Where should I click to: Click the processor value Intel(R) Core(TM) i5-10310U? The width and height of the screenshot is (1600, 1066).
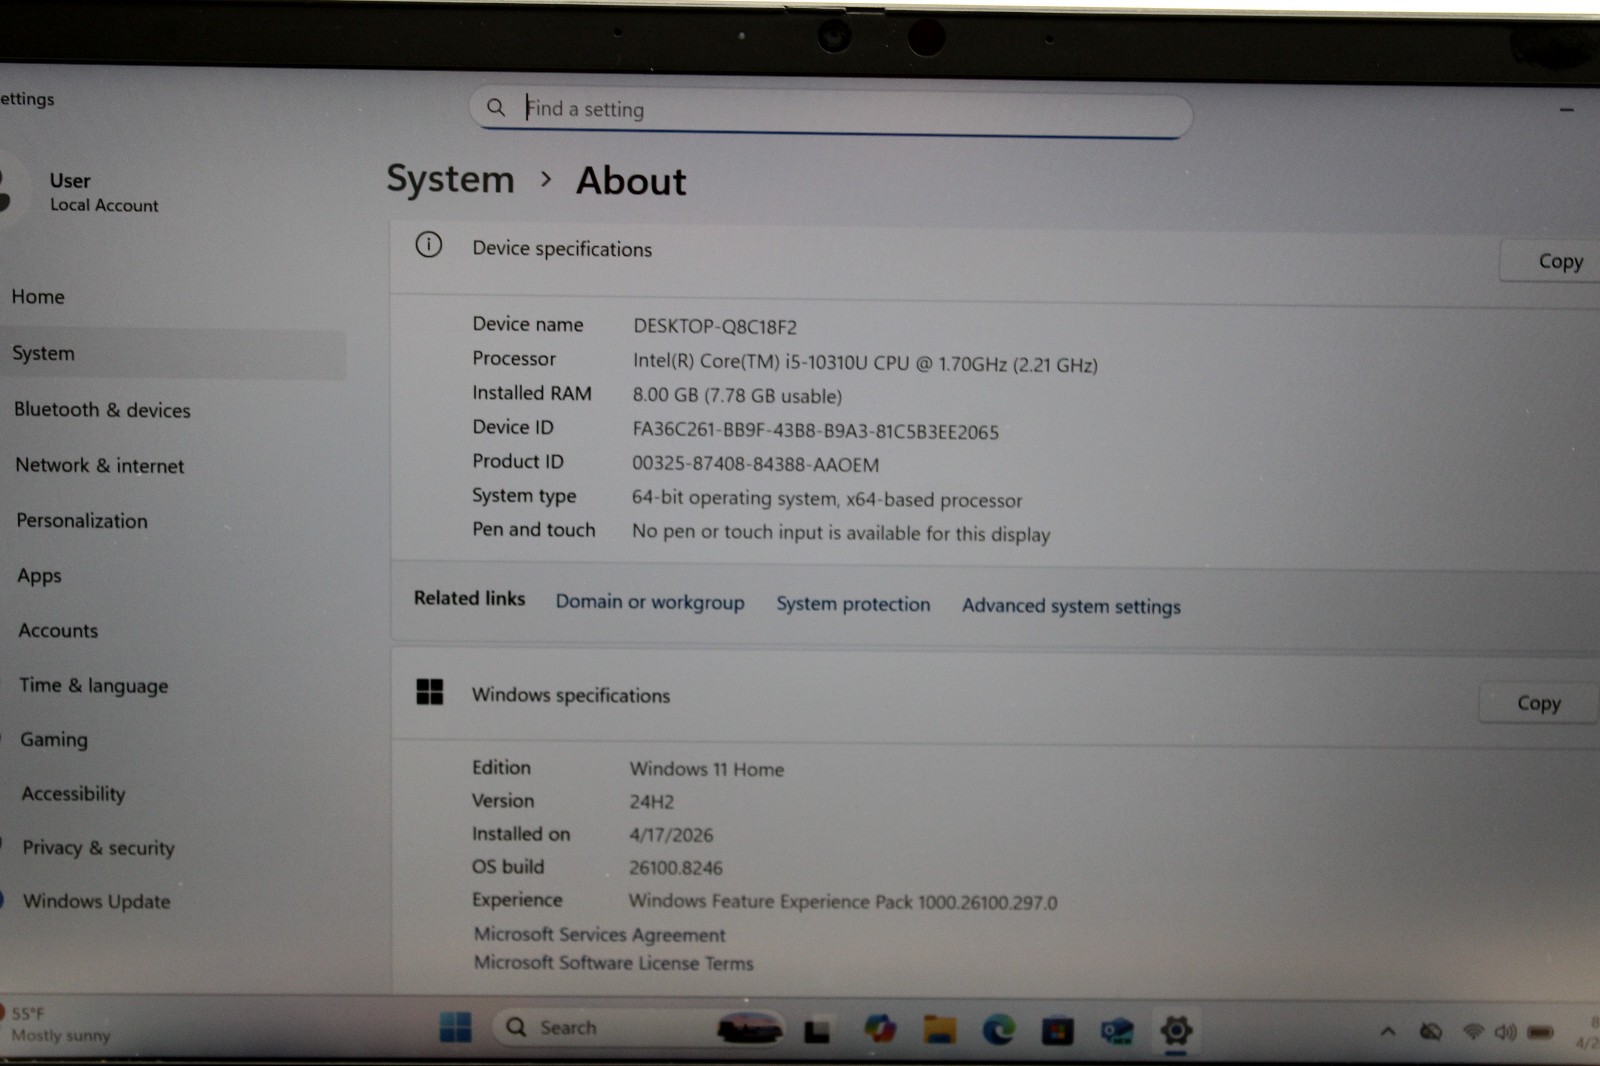[x=865, y=363]
